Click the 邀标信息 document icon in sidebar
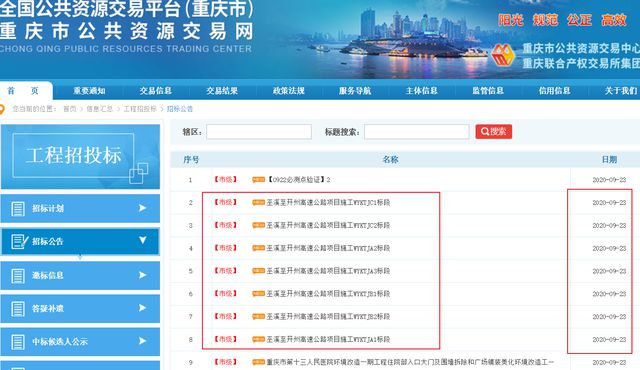This screenshot has height=370, width=640. tap(18, 276)
